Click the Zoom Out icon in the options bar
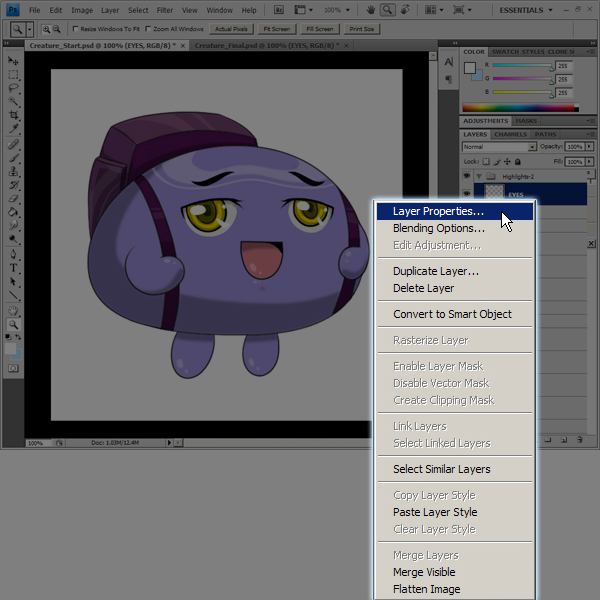 point(56,29)
